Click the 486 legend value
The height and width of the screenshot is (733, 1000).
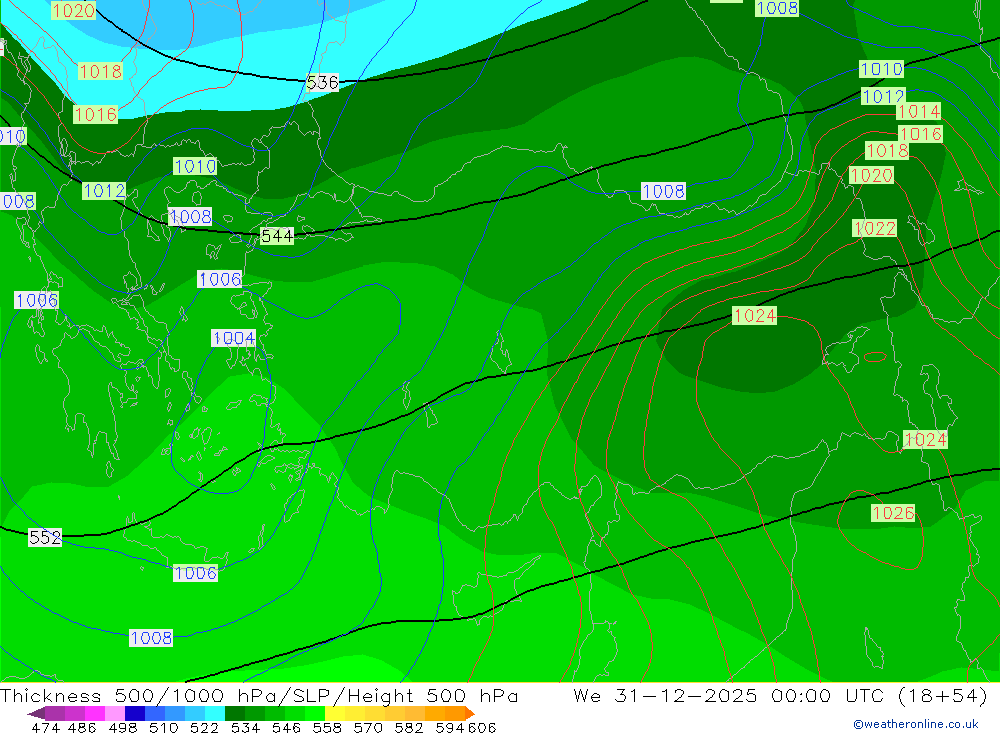(81, 727)
